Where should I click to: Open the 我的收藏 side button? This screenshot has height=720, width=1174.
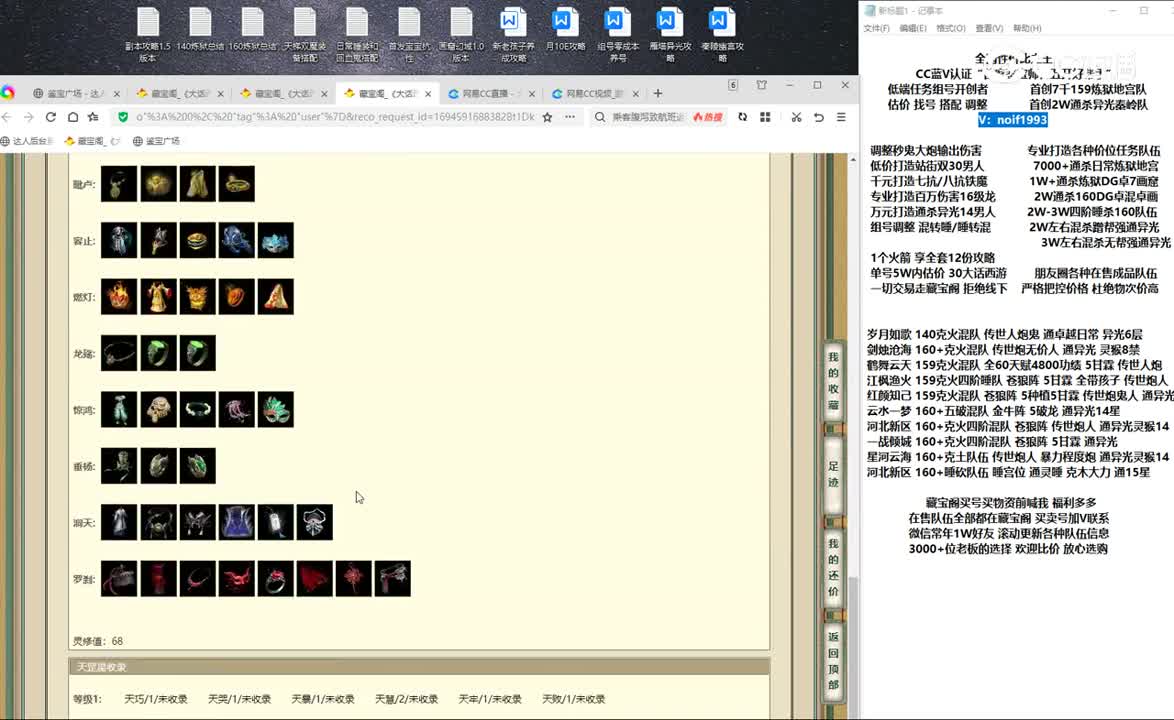point(833,381)
